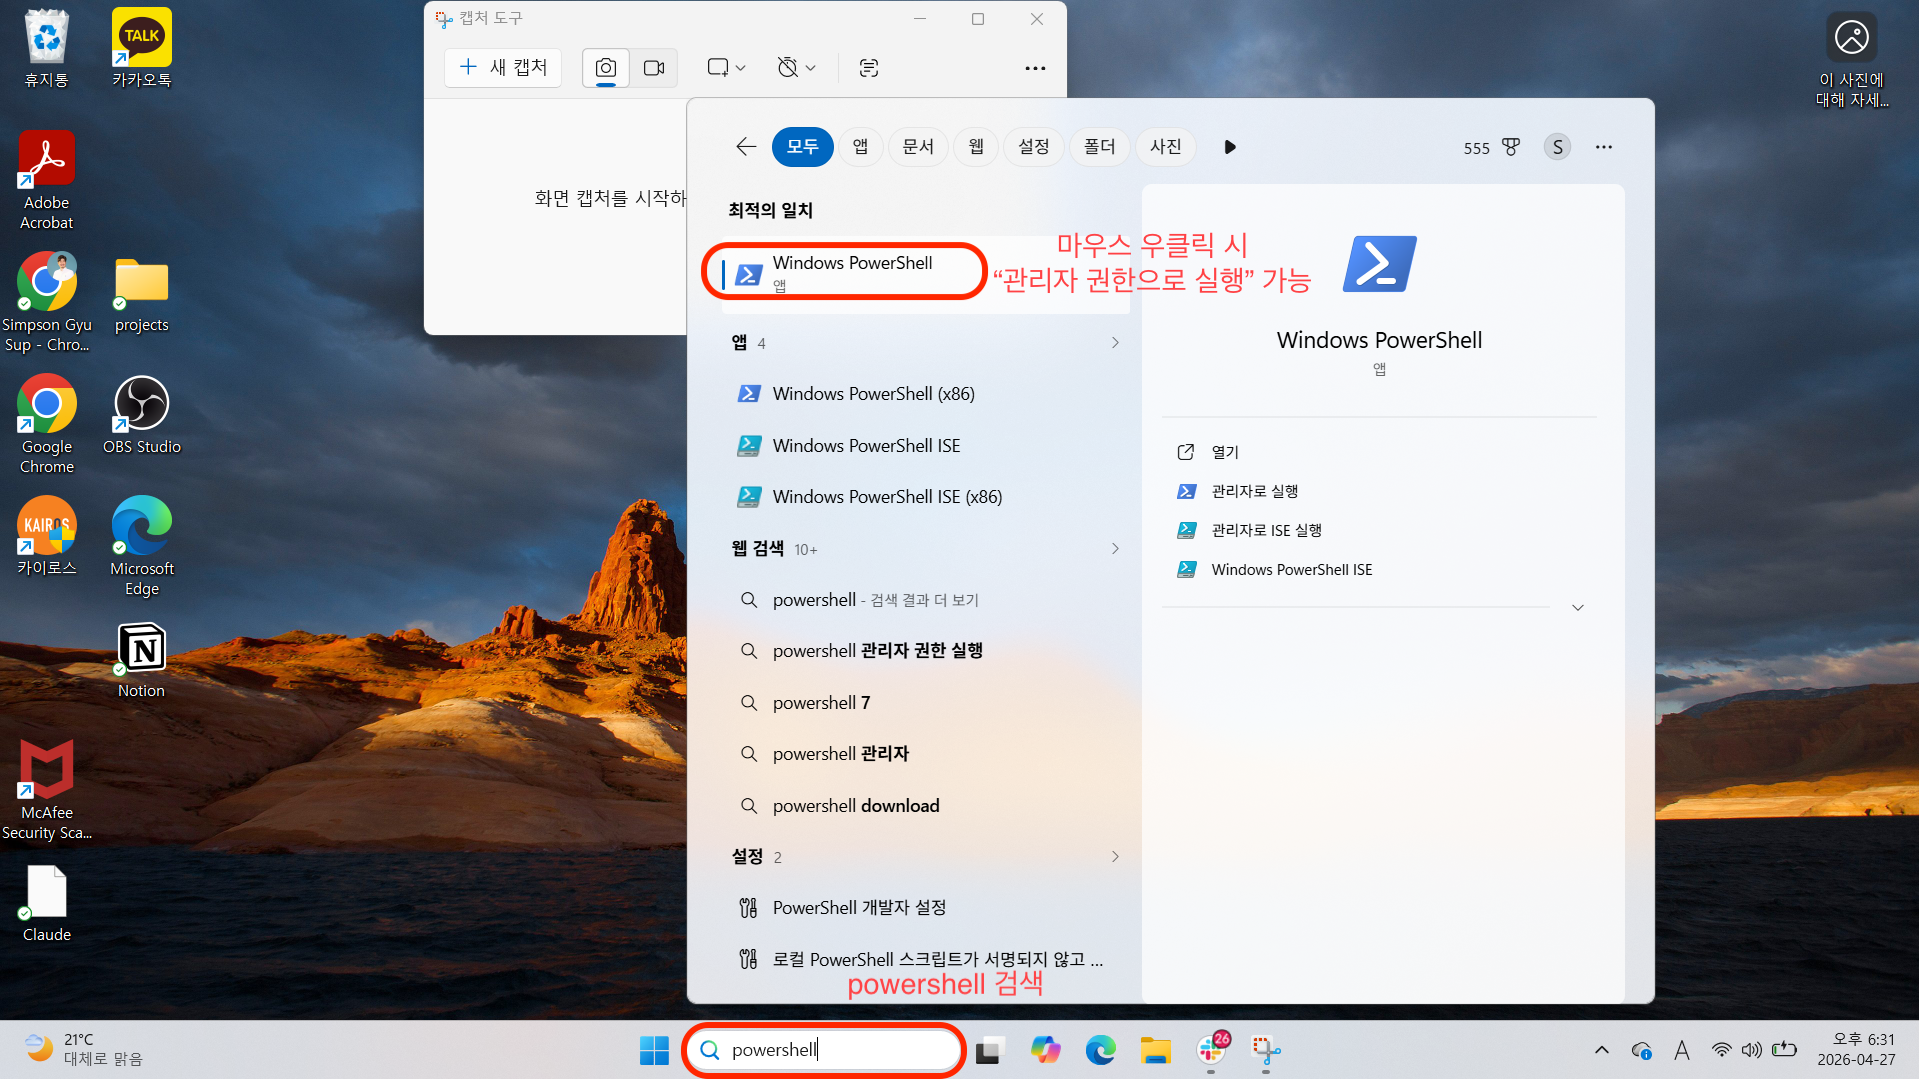Launch KakaoTalk from the desktop
1919x1079 pixels.
pyautogui.click(x=141, y=37)
